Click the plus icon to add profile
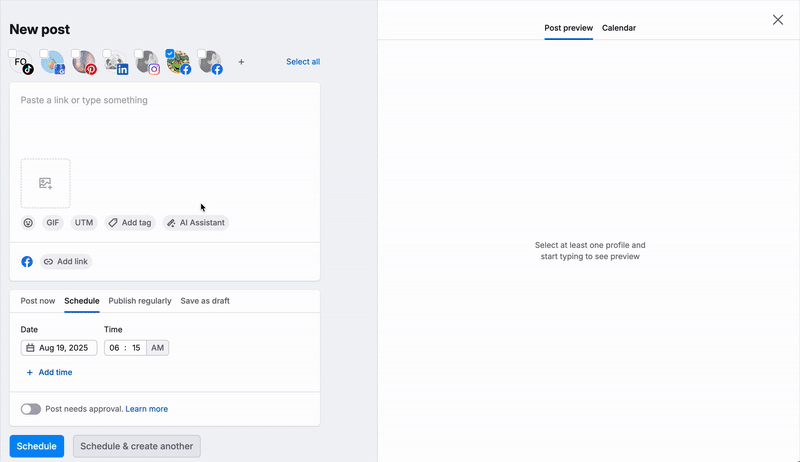This screenshot has width=800, height=462. (x=241, y=62)
